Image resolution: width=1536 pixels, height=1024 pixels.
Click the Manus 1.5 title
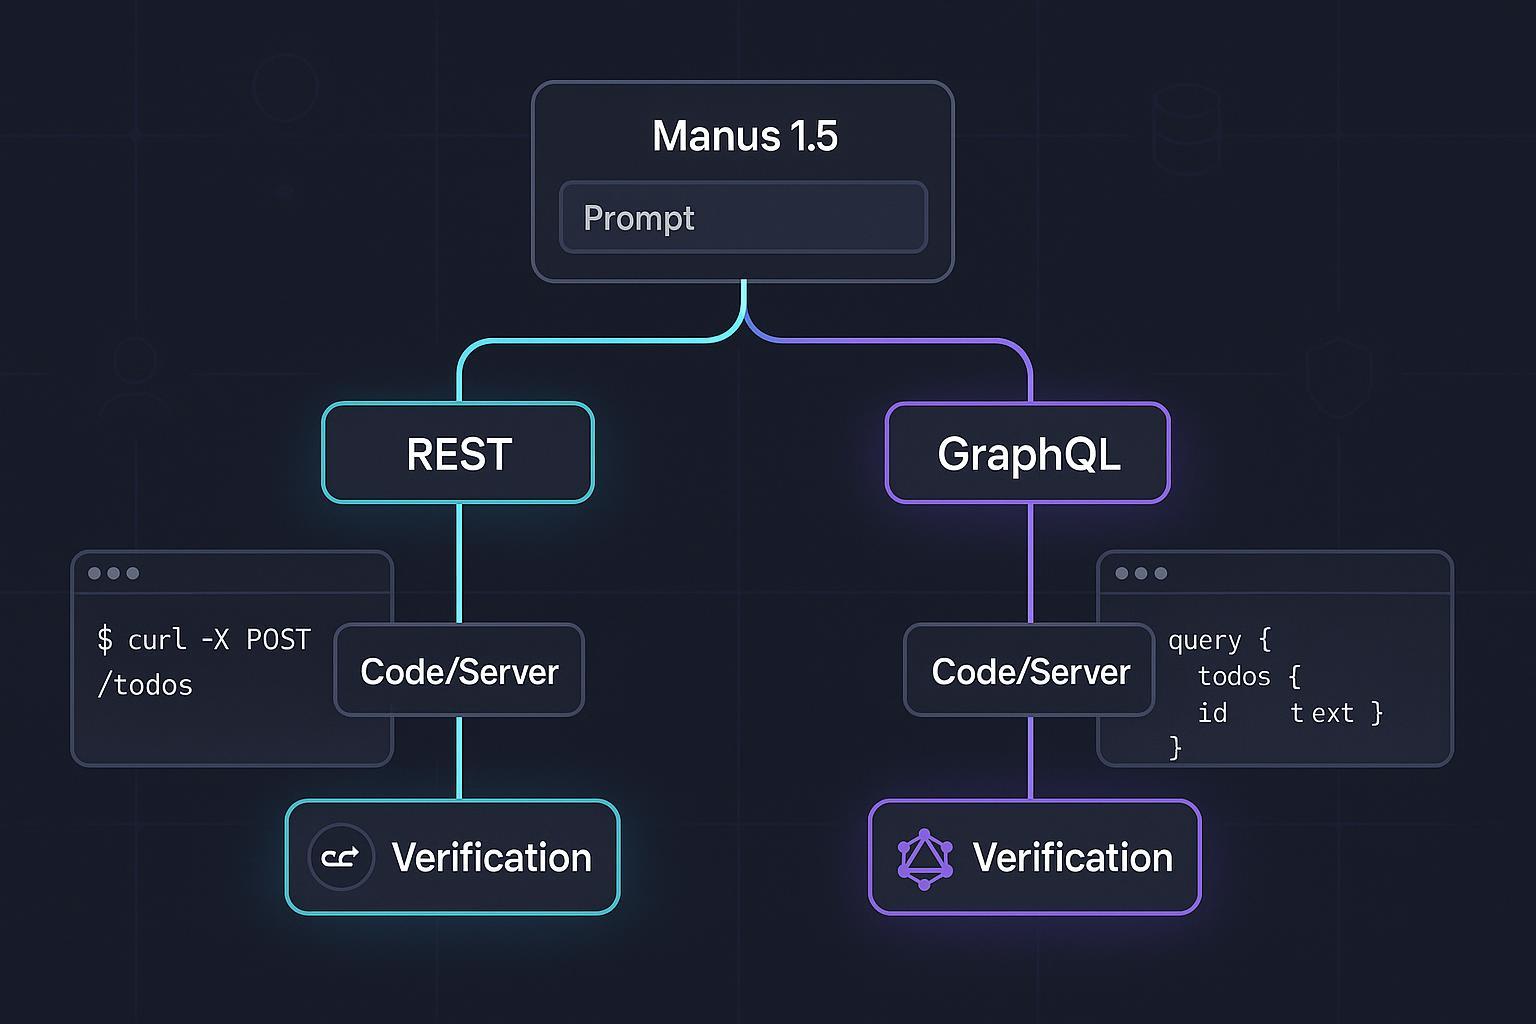pos(744,136)
